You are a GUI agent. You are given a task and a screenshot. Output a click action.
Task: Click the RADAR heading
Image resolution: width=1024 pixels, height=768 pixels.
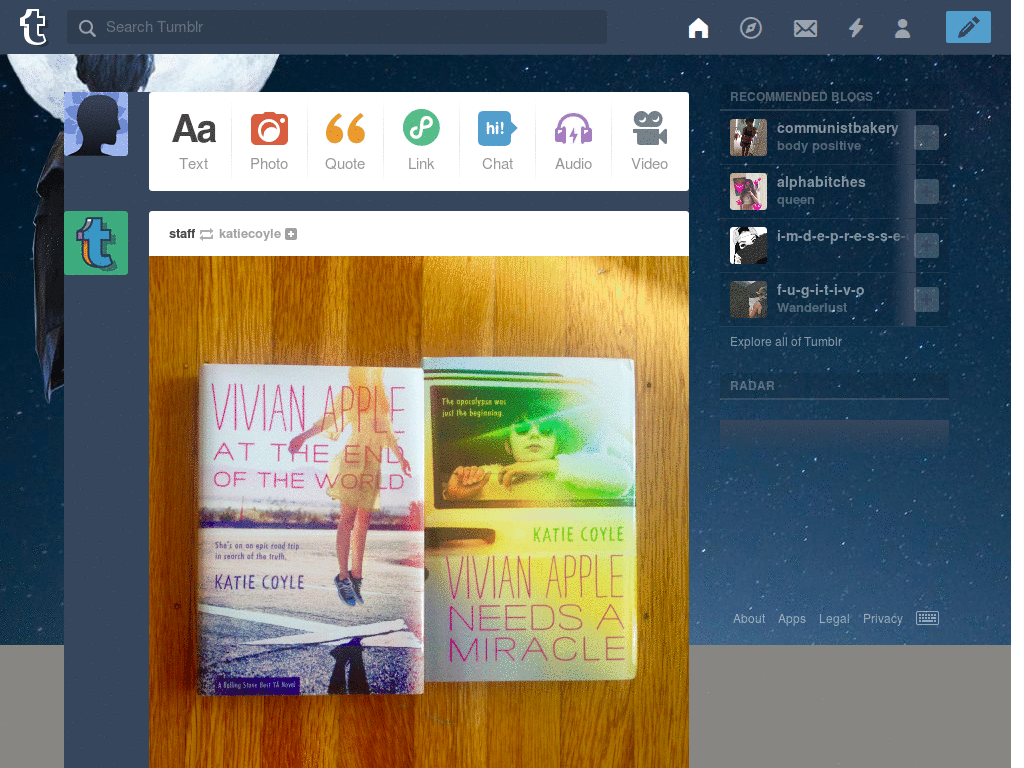752,386
